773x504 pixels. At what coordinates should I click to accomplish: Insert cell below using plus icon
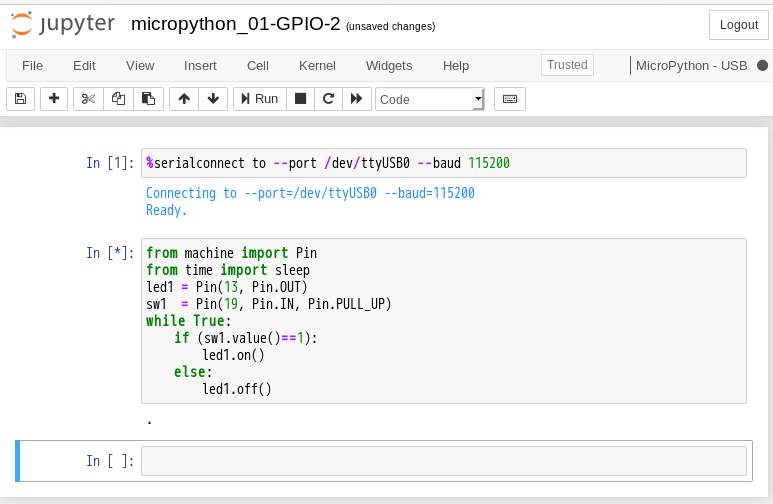click(x=54, y=99)
